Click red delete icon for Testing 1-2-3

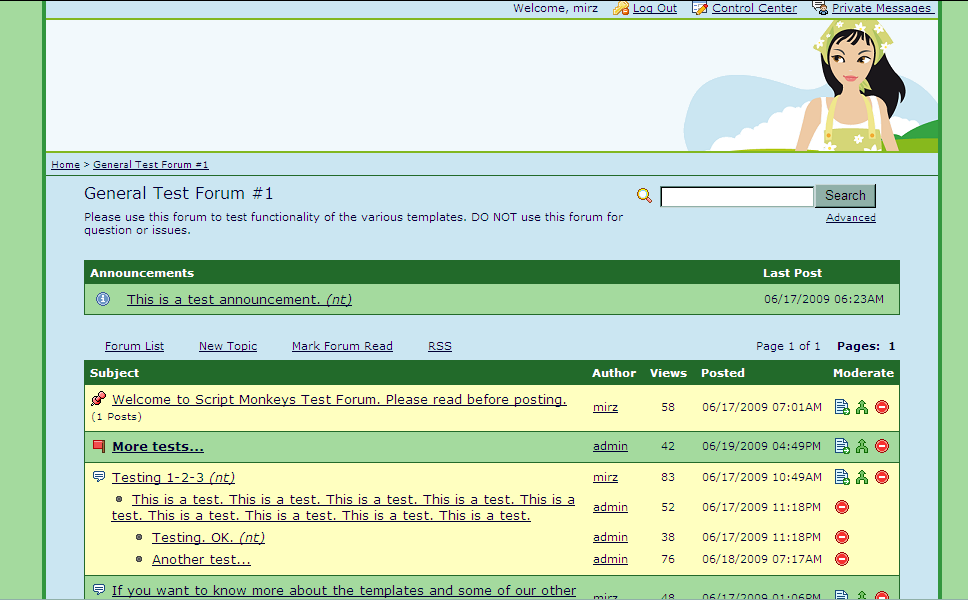(882, 477)
